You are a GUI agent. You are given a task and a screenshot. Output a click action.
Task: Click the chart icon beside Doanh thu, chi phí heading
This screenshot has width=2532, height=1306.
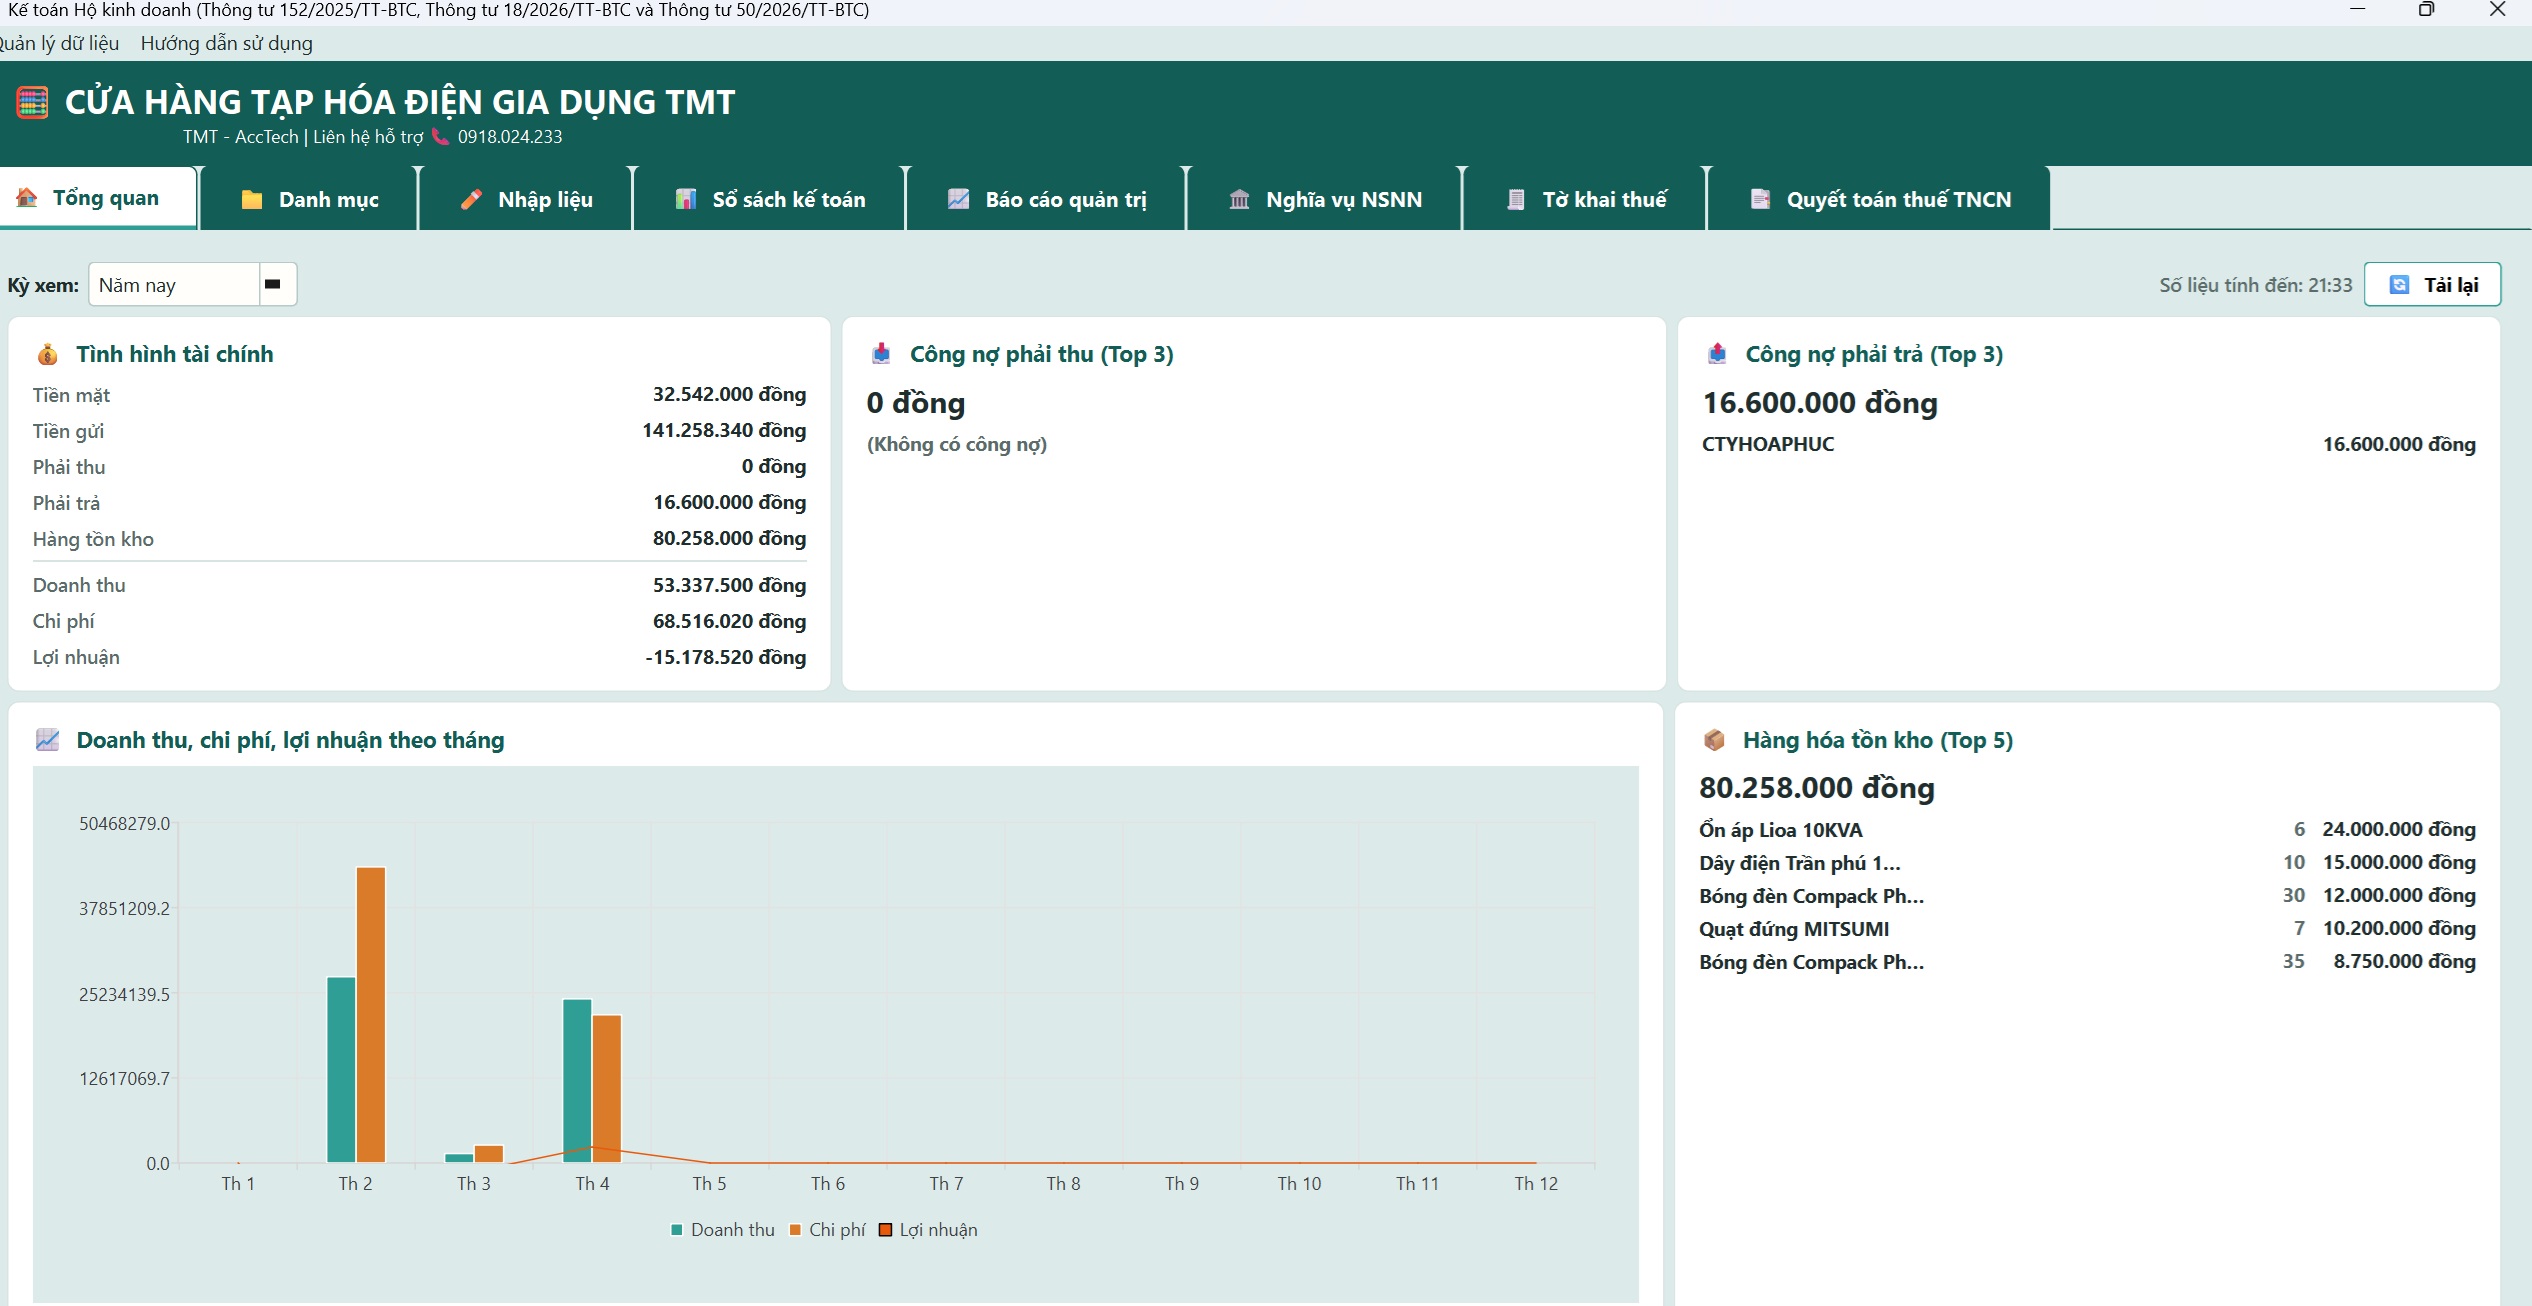47,739
